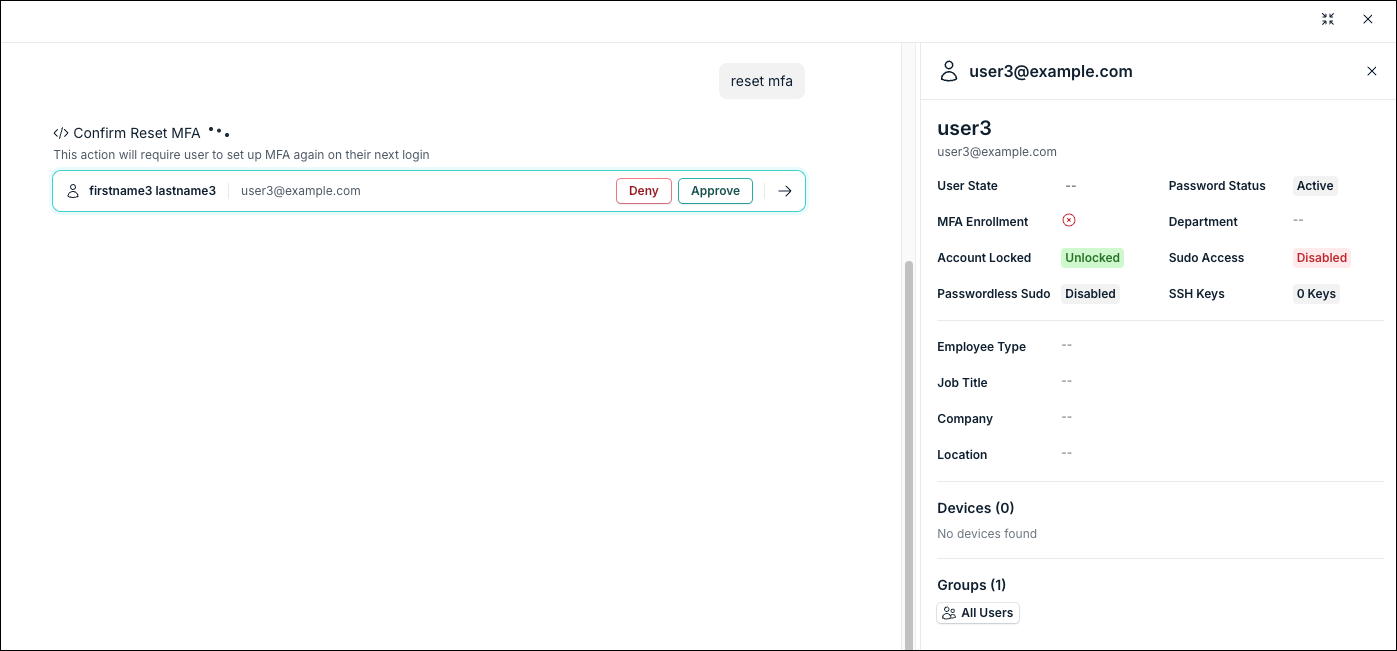Image resolution: width=1397 pixels, height=651 pixels.
Task: Click the Passwordless Sudo Disabled badge
Action: (x=1089, y=294)
